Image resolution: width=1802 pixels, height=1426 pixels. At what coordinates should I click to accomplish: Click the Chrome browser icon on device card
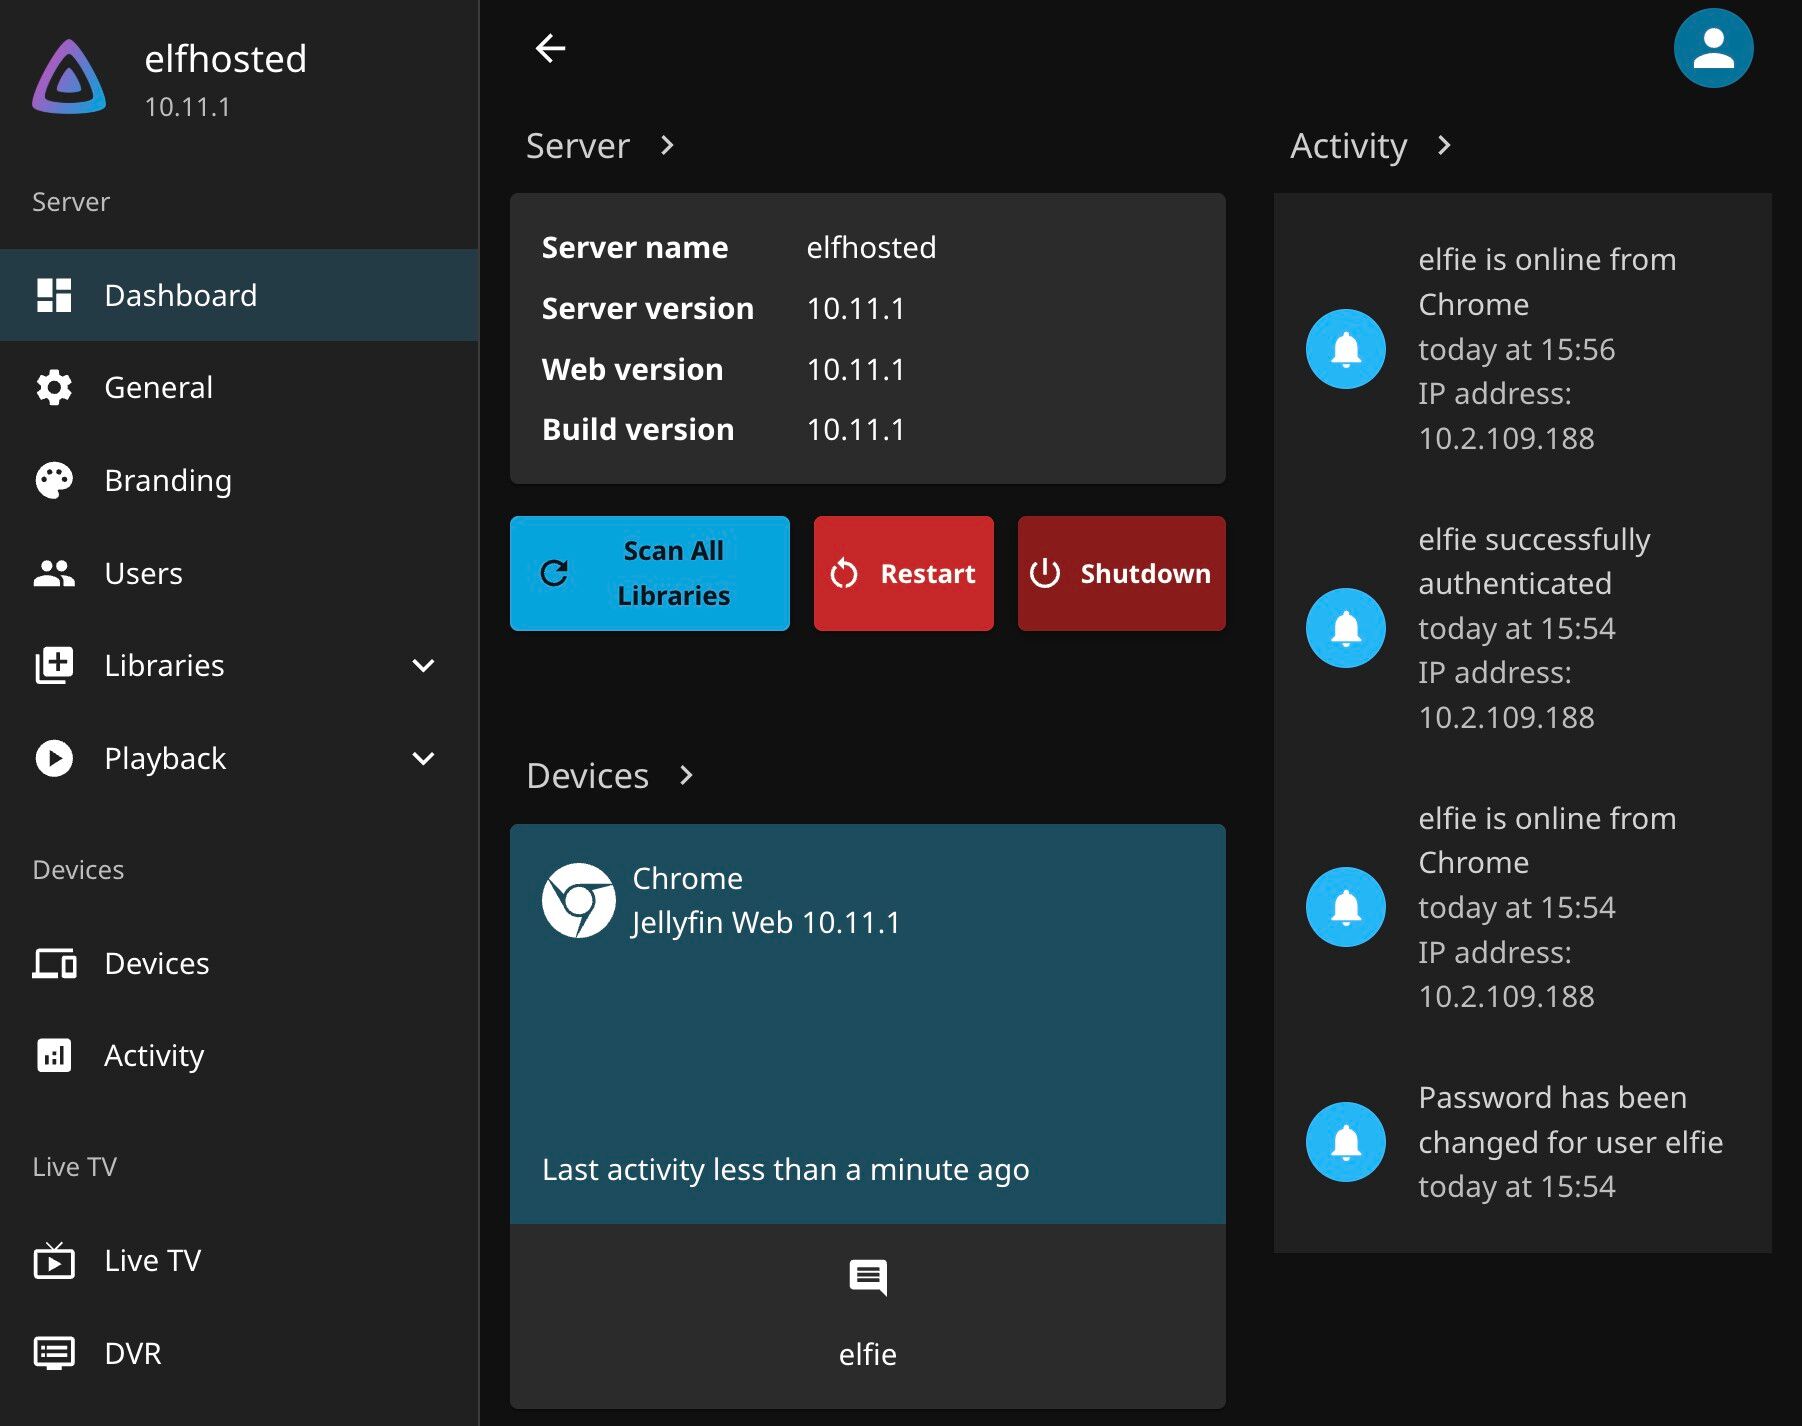pos(578,900)
